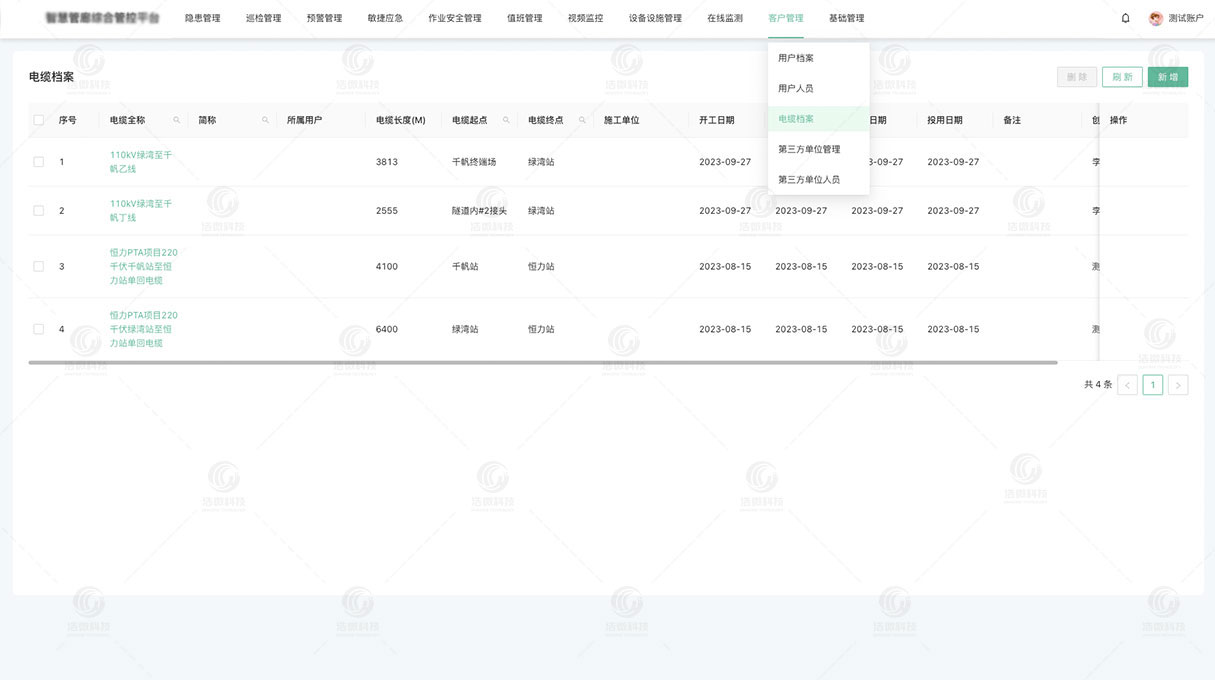Expand the 基础管理 top navigation menu

(846, 18)
